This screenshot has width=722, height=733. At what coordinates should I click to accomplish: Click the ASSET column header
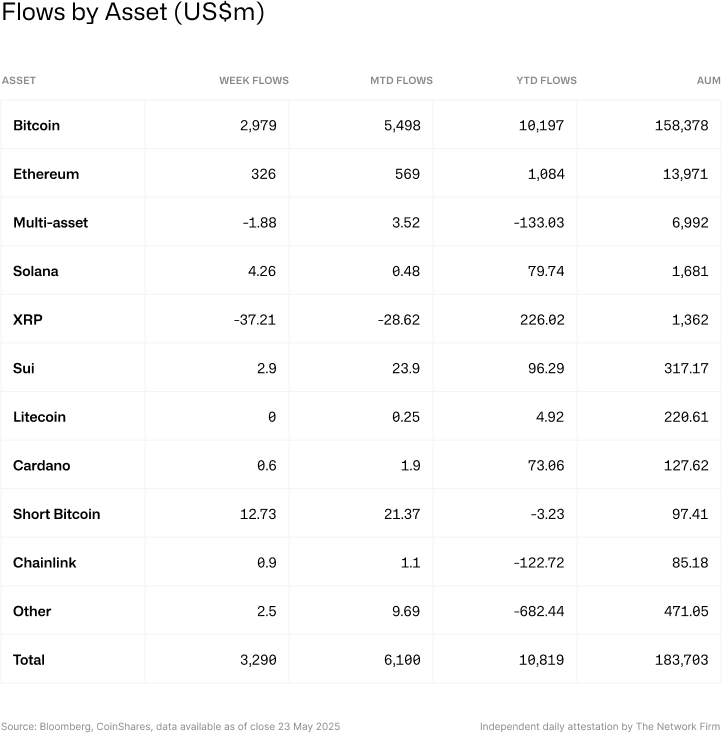(19, 80)
